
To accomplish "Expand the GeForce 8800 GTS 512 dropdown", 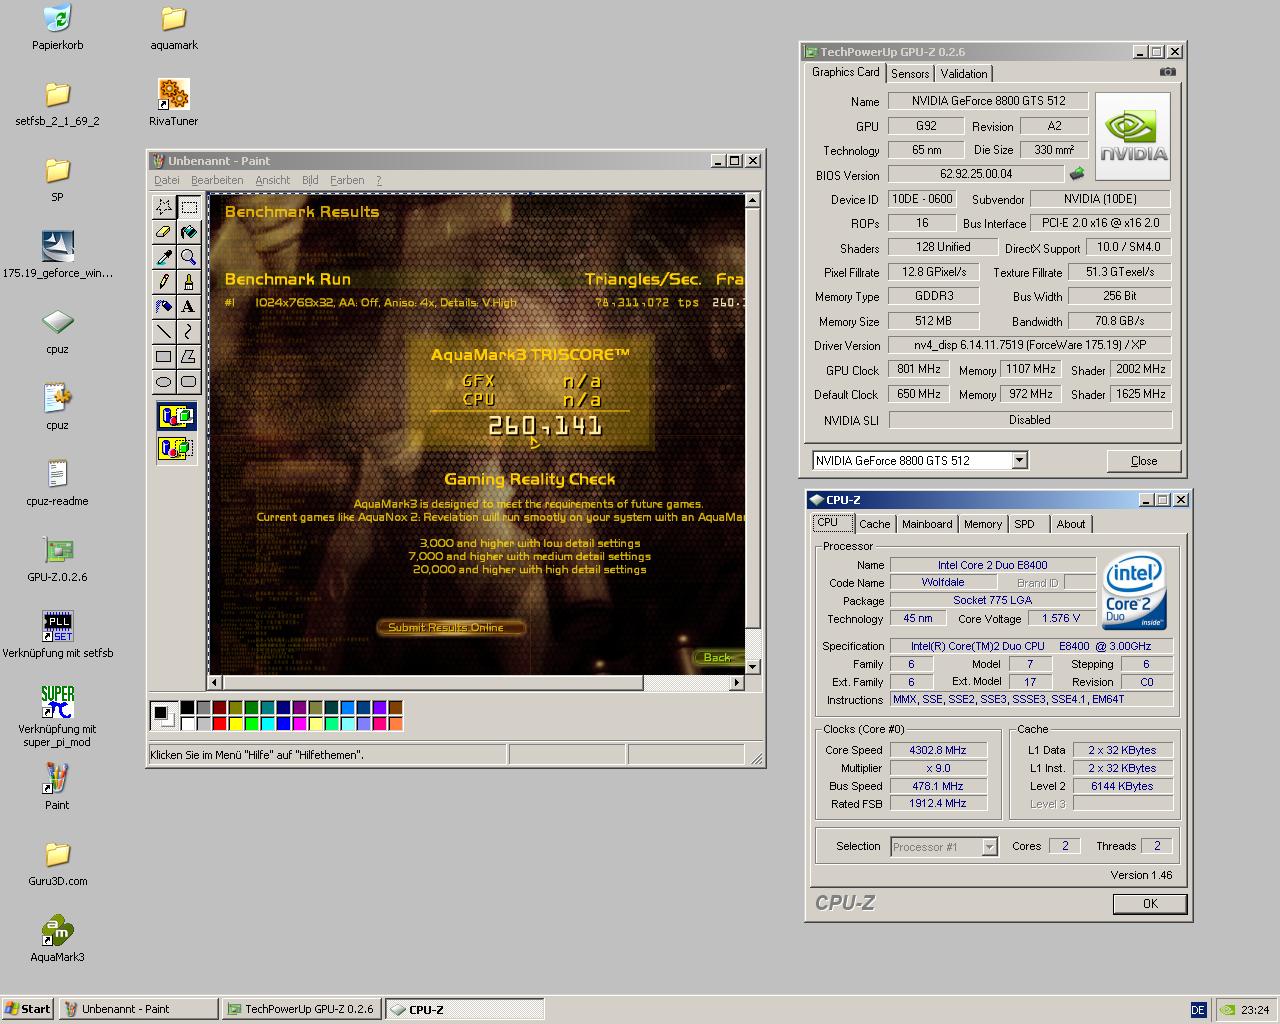I will (x=1019, y=460).
